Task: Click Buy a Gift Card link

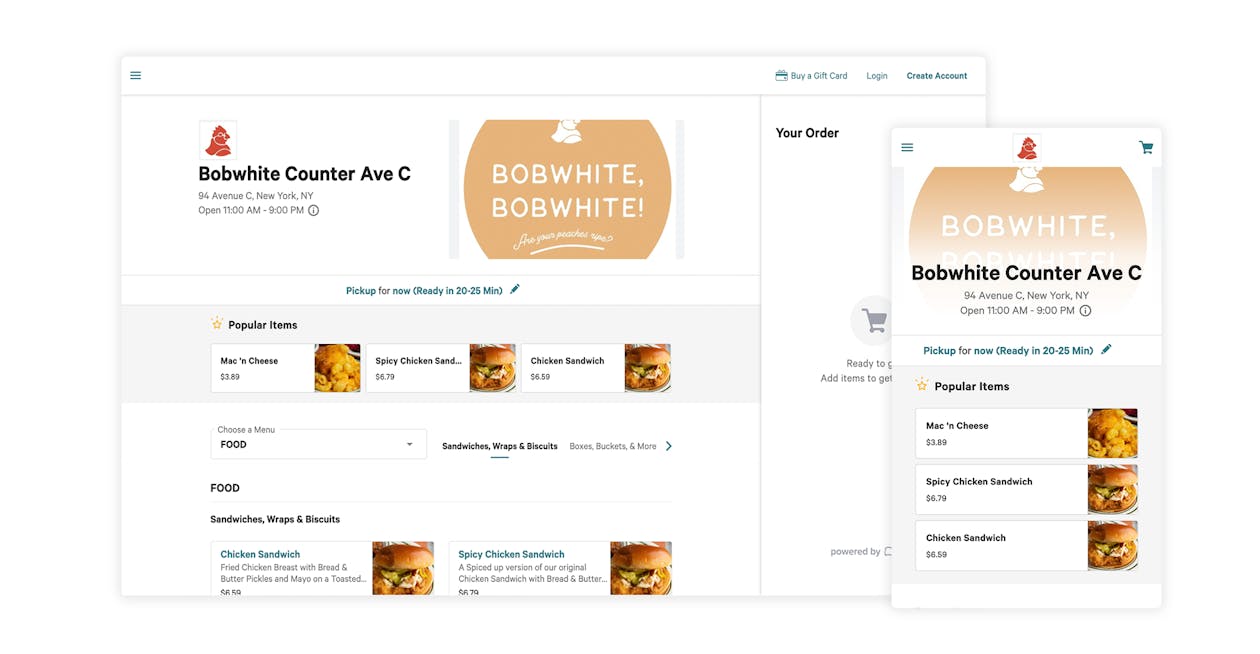Action: 819,76
